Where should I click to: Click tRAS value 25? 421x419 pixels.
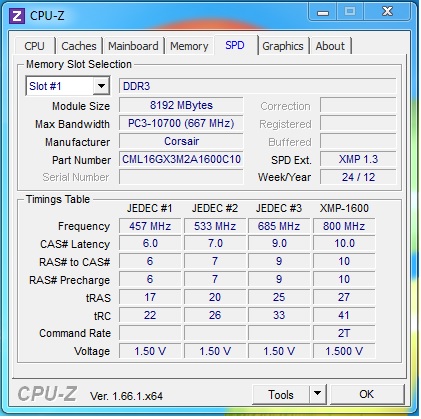pyautogui.click(x=279, y=297)
